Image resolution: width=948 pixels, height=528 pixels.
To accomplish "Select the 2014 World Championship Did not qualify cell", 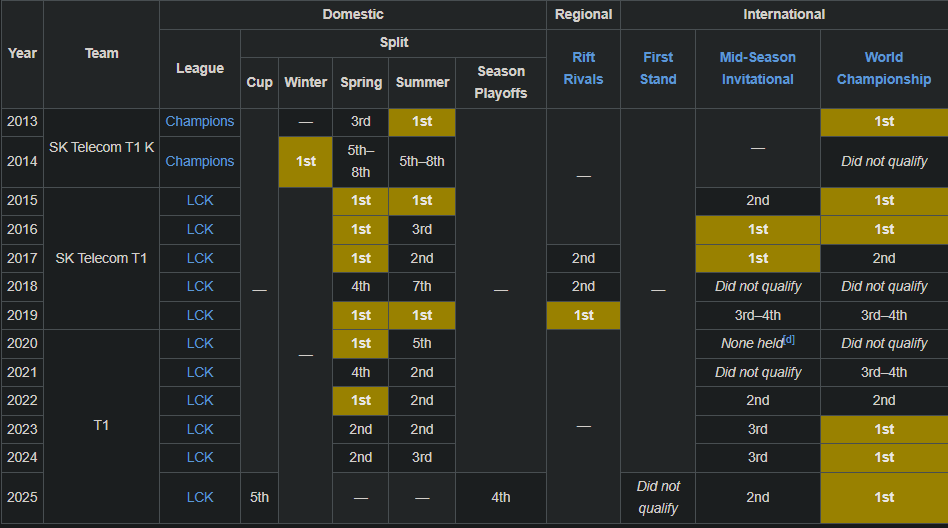I will point(884,161).
